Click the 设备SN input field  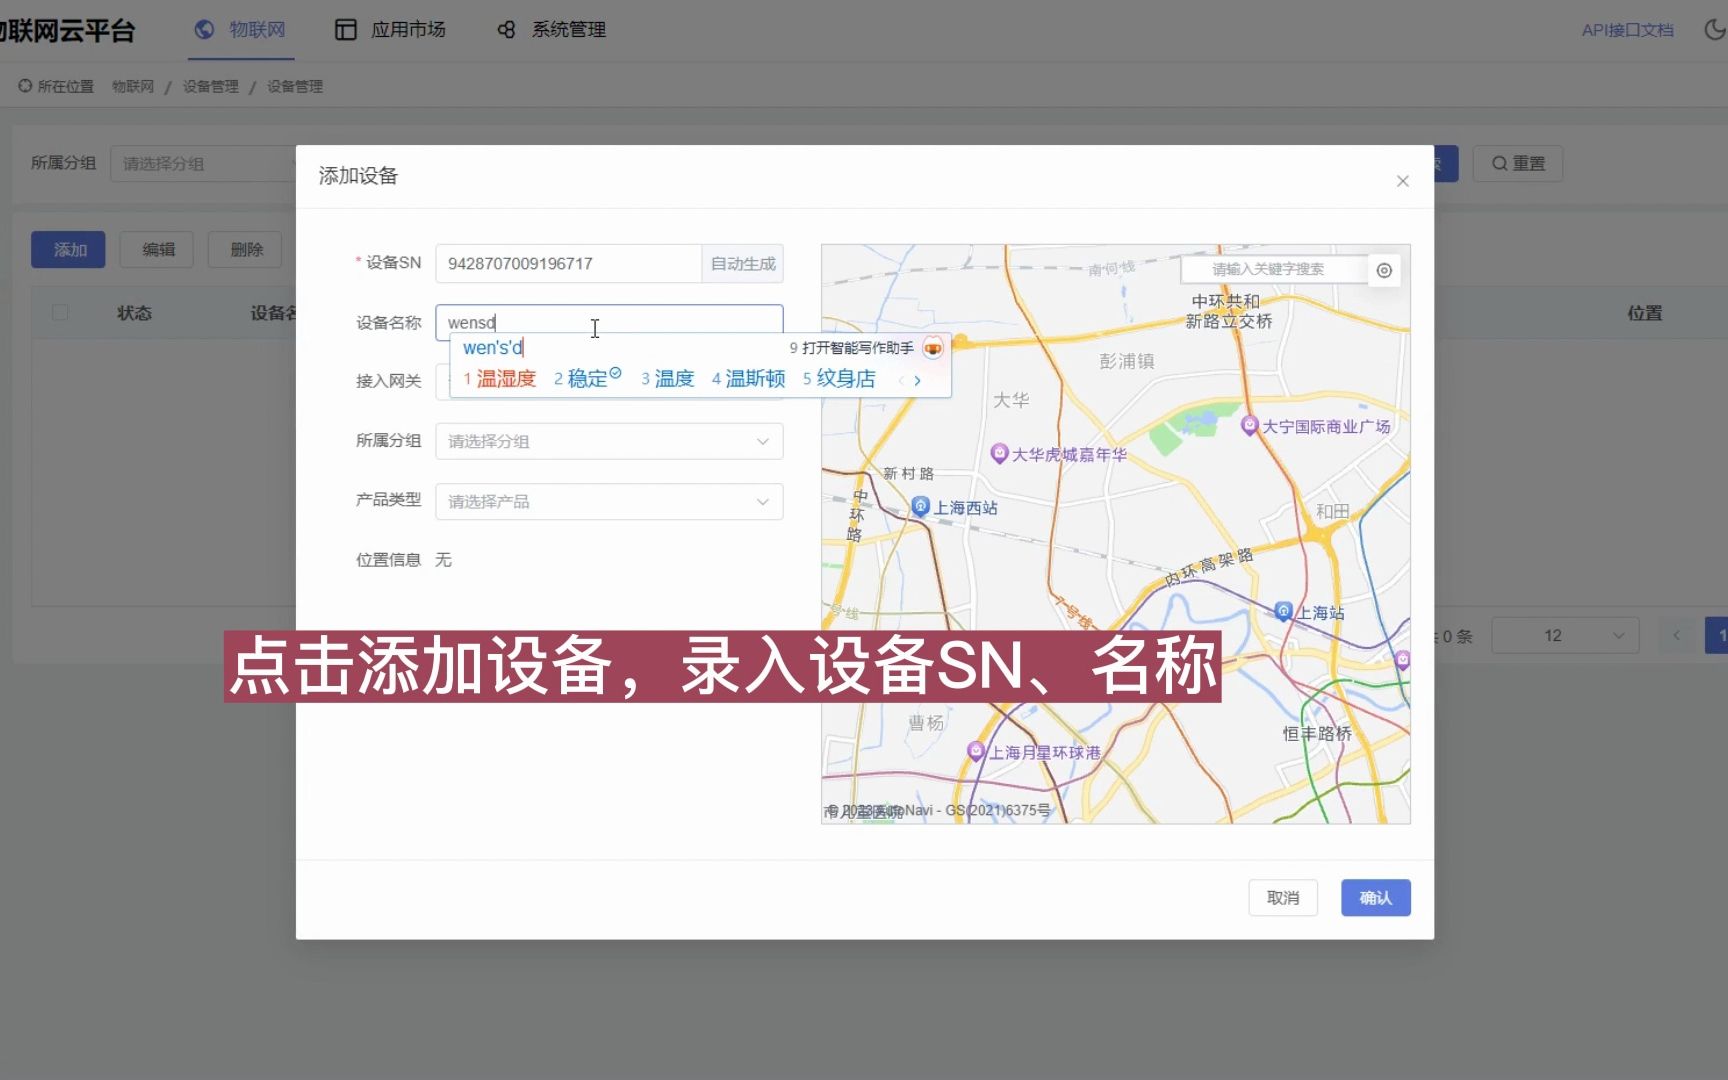pos(568,263)
